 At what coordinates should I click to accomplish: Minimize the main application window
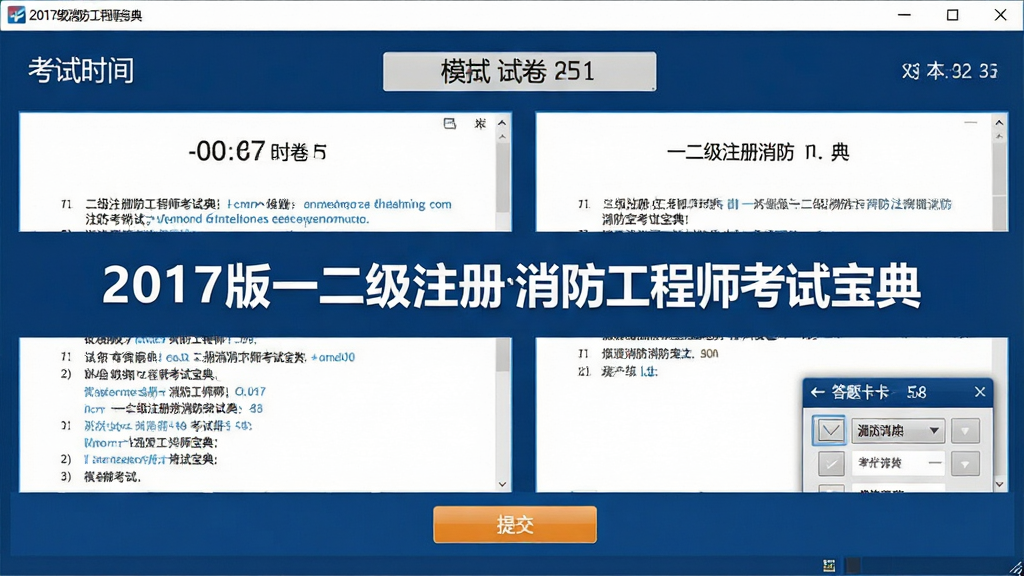pyautogui.click(x=904, y=14)
